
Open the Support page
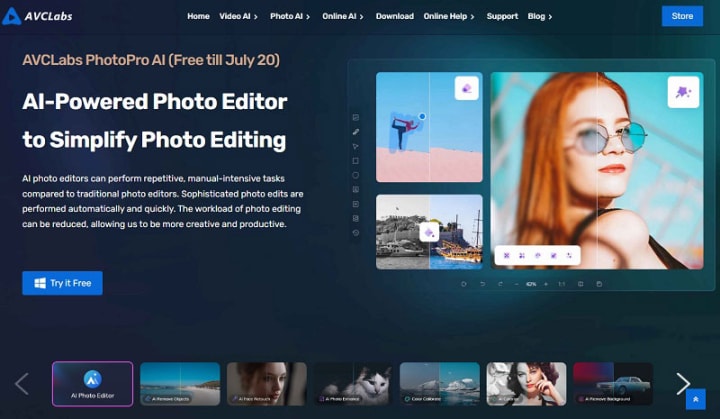click(x=502, y=16)
